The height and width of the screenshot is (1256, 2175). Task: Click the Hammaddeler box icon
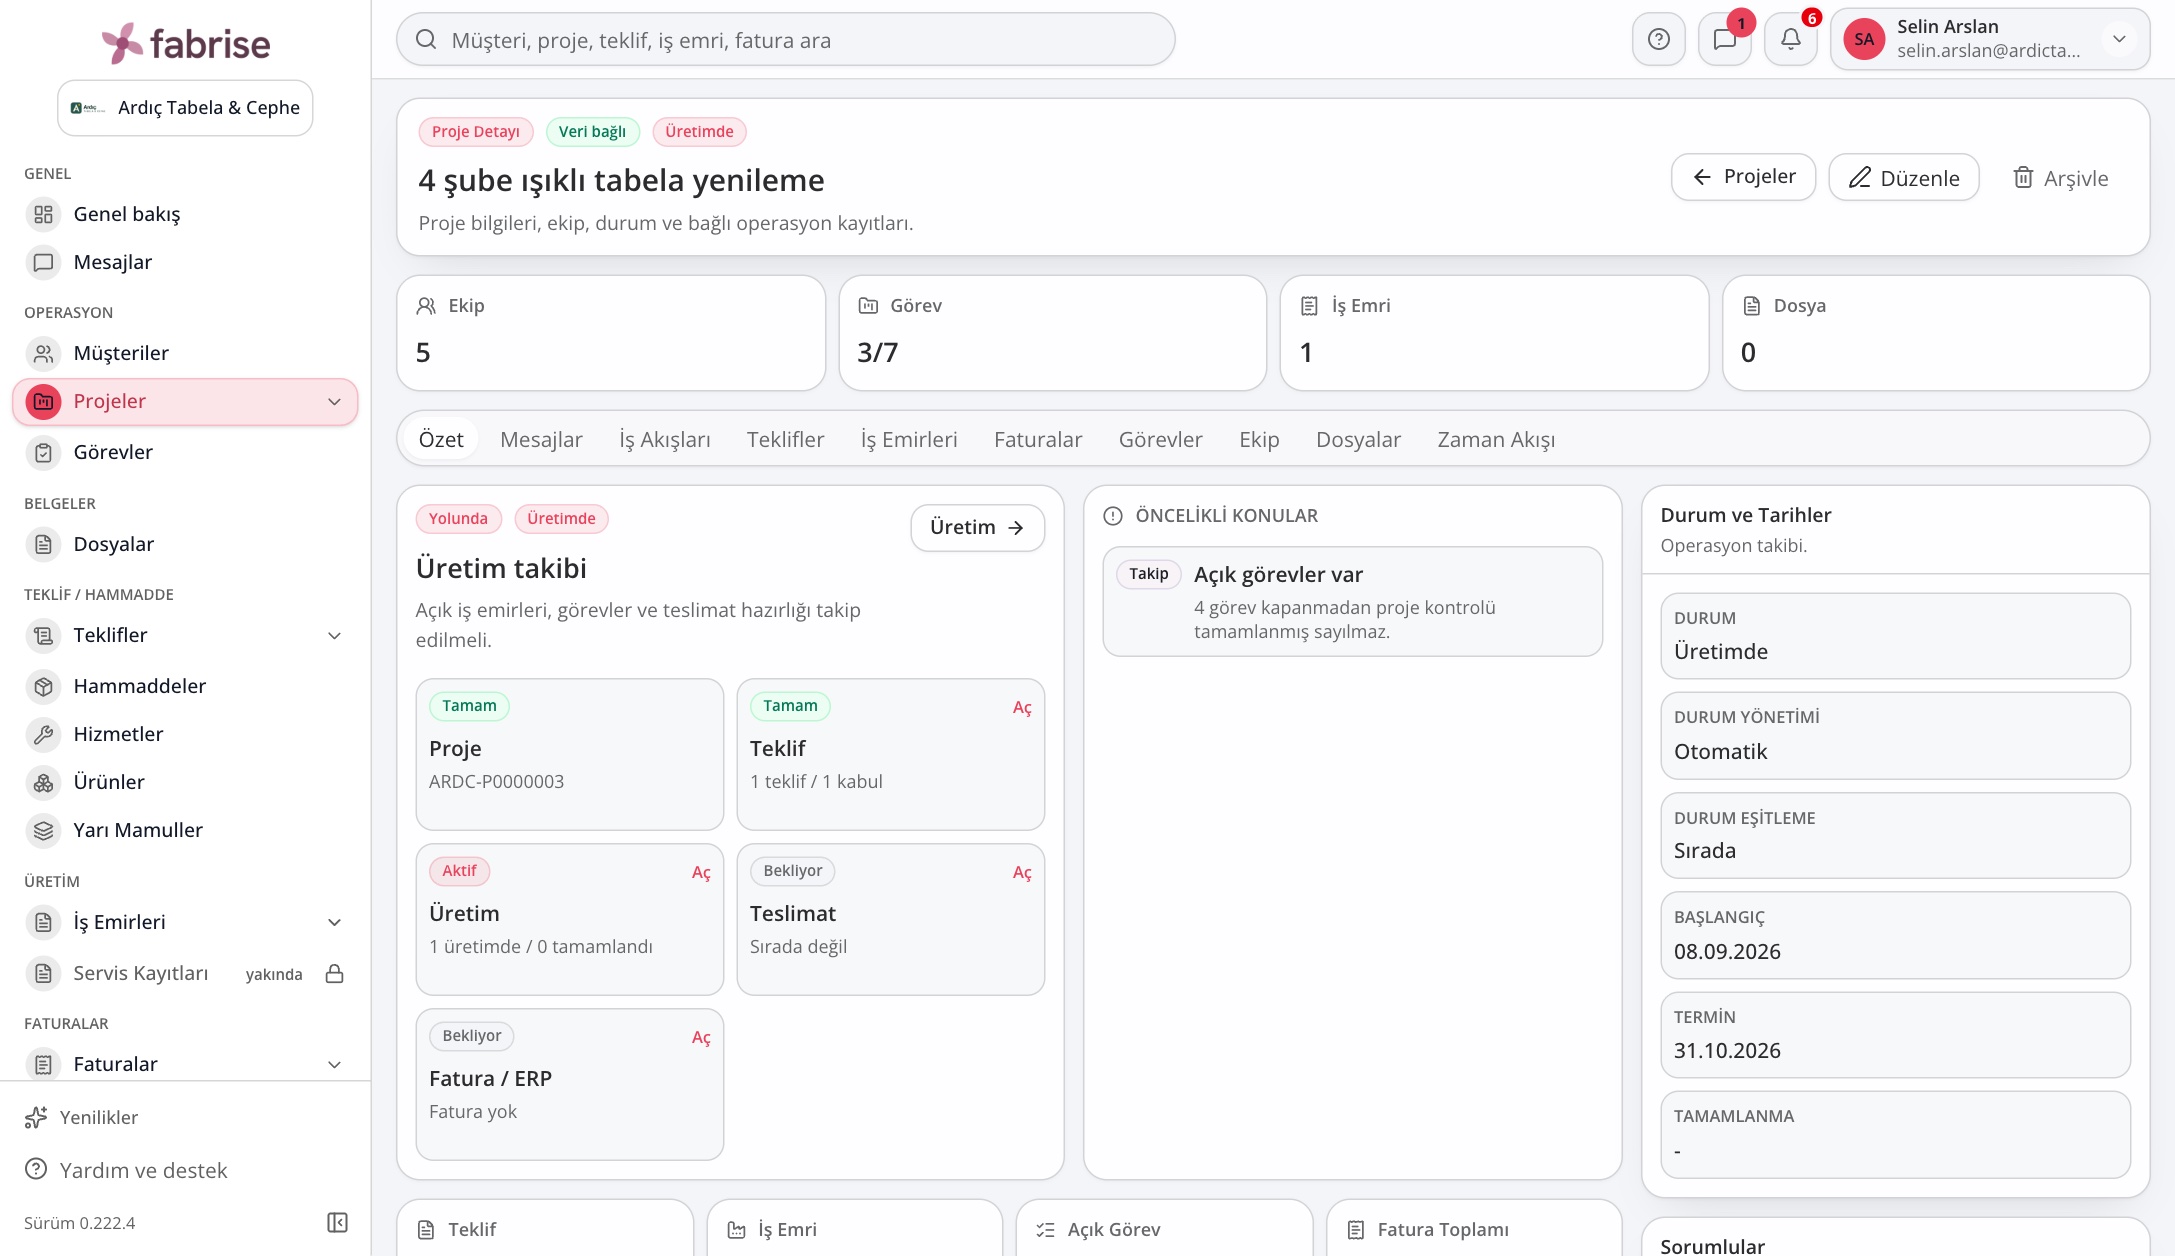tap(43, 686)
